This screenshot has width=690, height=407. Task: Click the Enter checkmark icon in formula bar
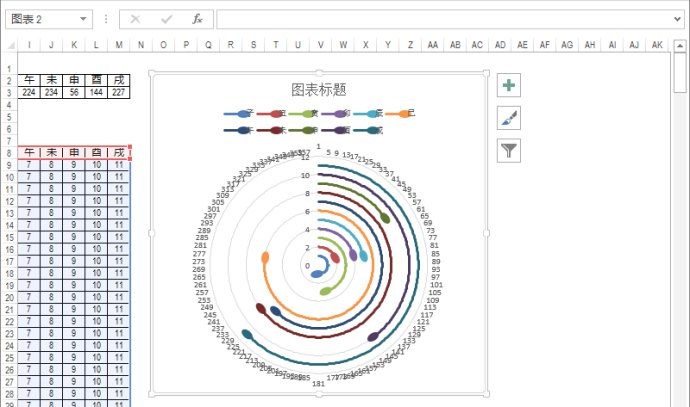pos(166,19)
